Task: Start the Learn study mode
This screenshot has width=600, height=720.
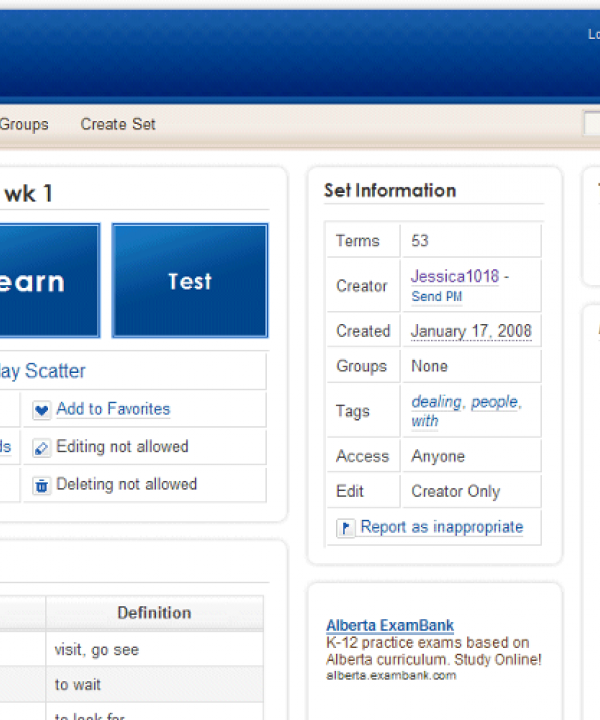Action: pos(50,281)
